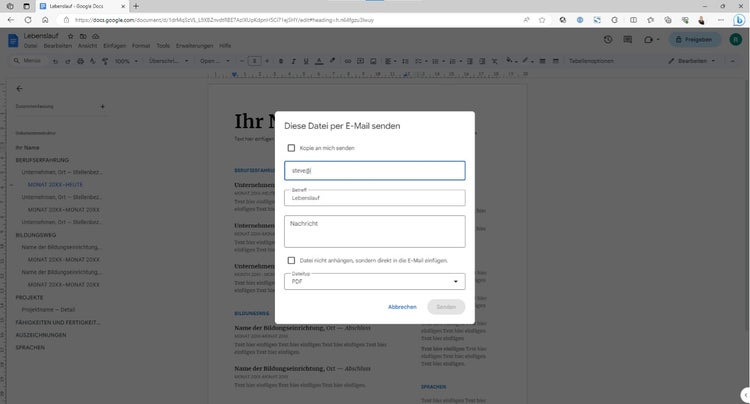
Task: Open the comments history icon
Action: (628, 40)
